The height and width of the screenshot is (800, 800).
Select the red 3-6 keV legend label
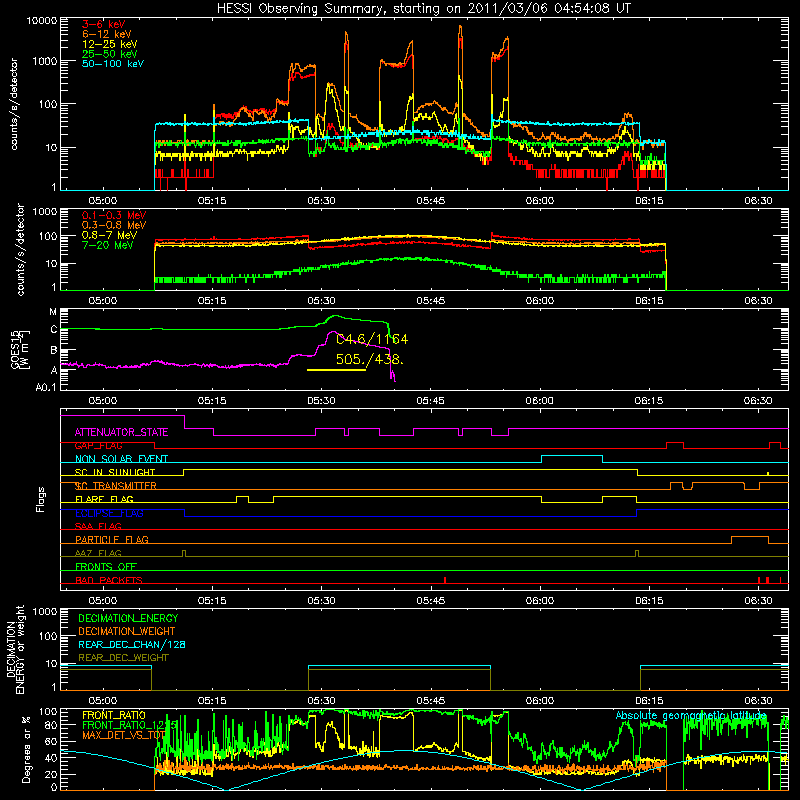click(x=104, y=24)
